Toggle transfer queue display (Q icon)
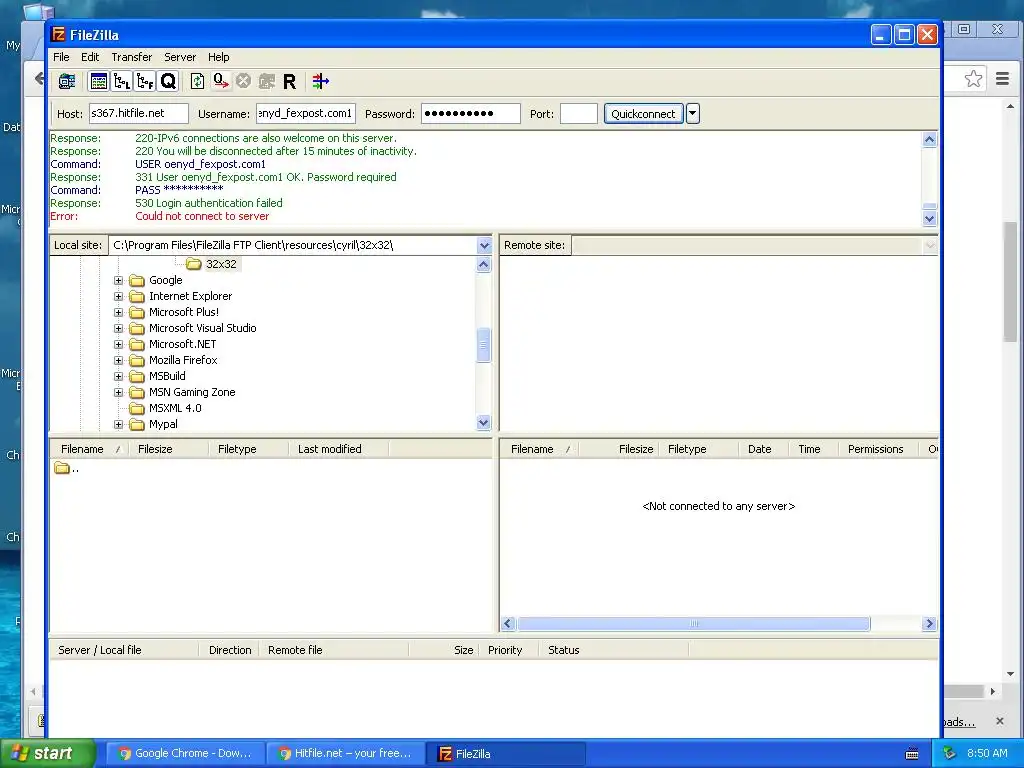 click(x=168, y=82)
